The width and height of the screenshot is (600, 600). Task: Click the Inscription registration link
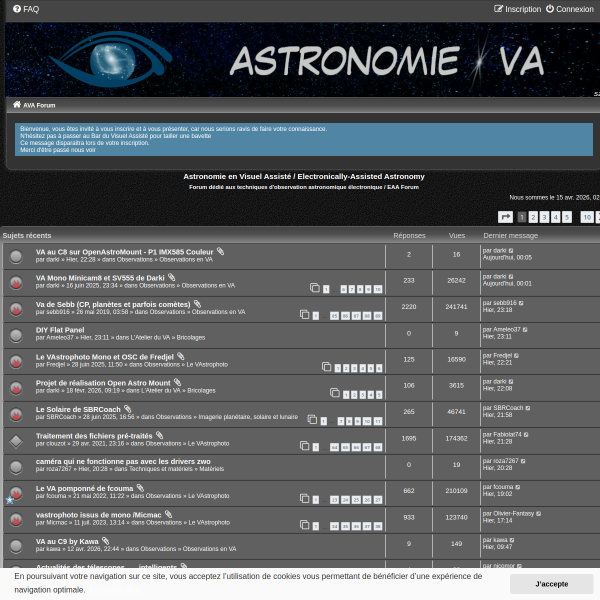517,9
